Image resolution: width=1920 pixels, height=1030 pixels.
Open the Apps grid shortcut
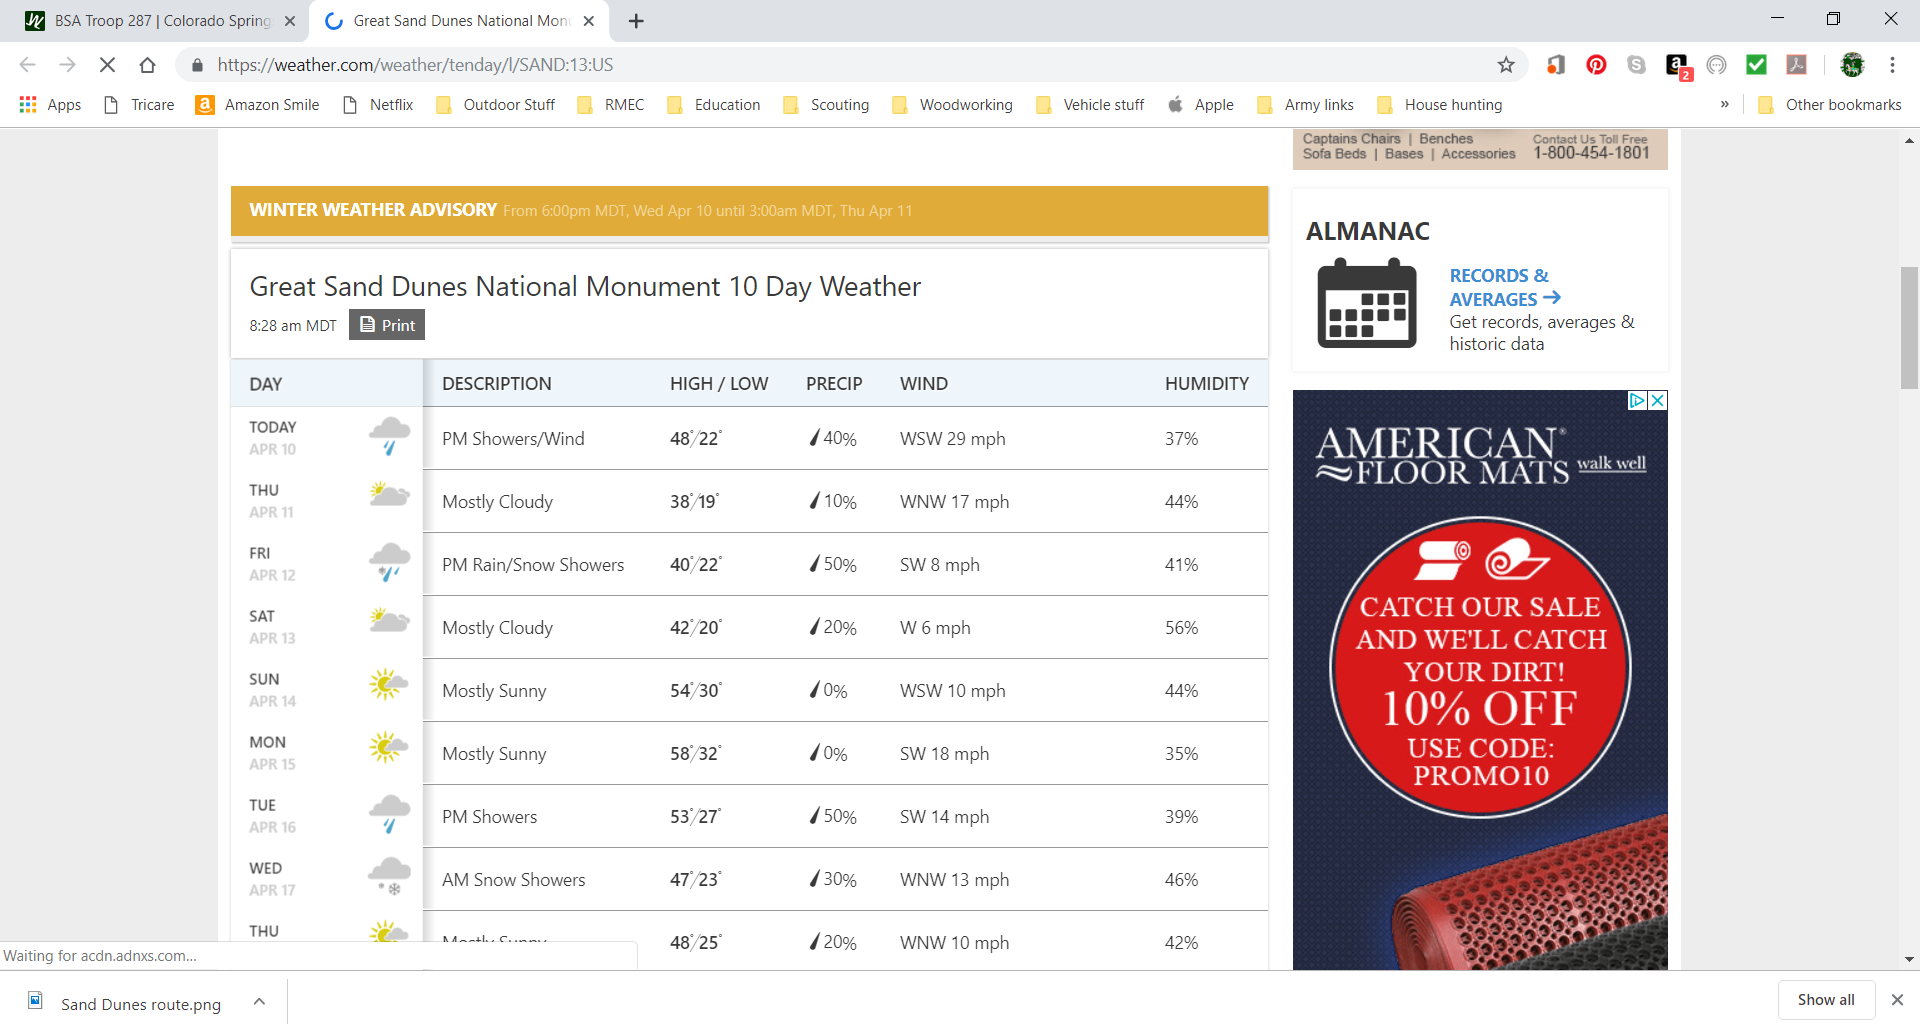coord(50,105)
